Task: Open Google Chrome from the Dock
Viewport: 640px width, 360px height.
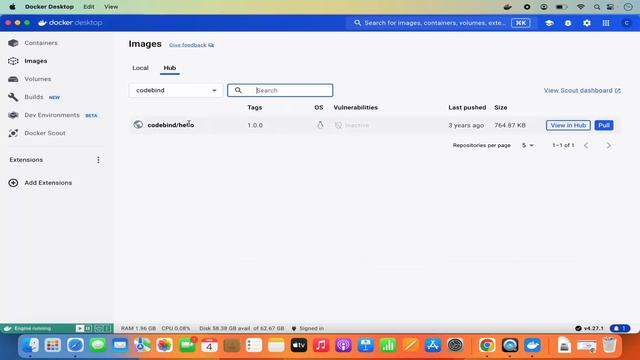Action: click(x=487, y=345)
